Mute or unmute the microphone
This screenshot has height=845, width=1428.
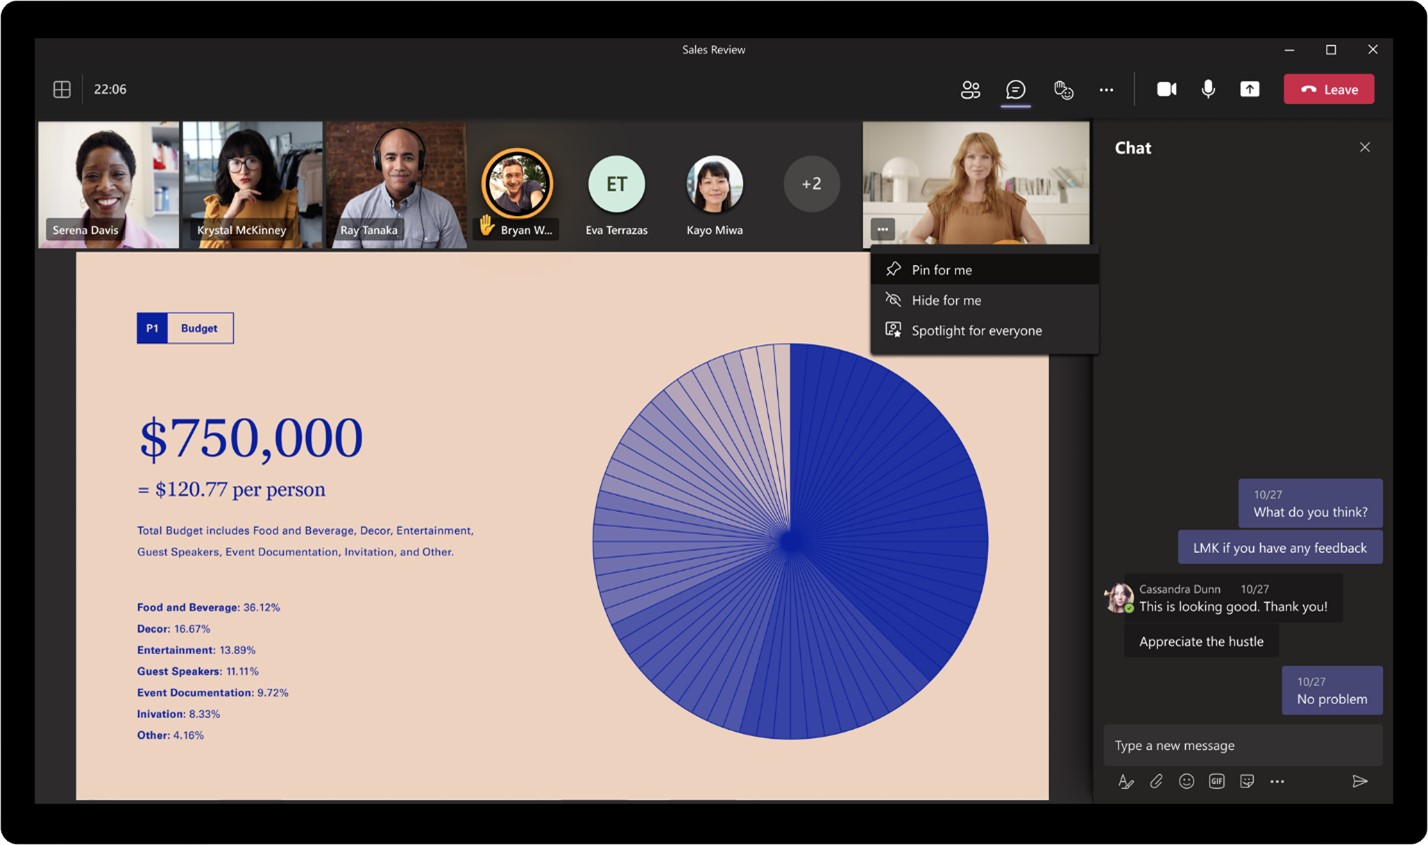[1208, 89]
